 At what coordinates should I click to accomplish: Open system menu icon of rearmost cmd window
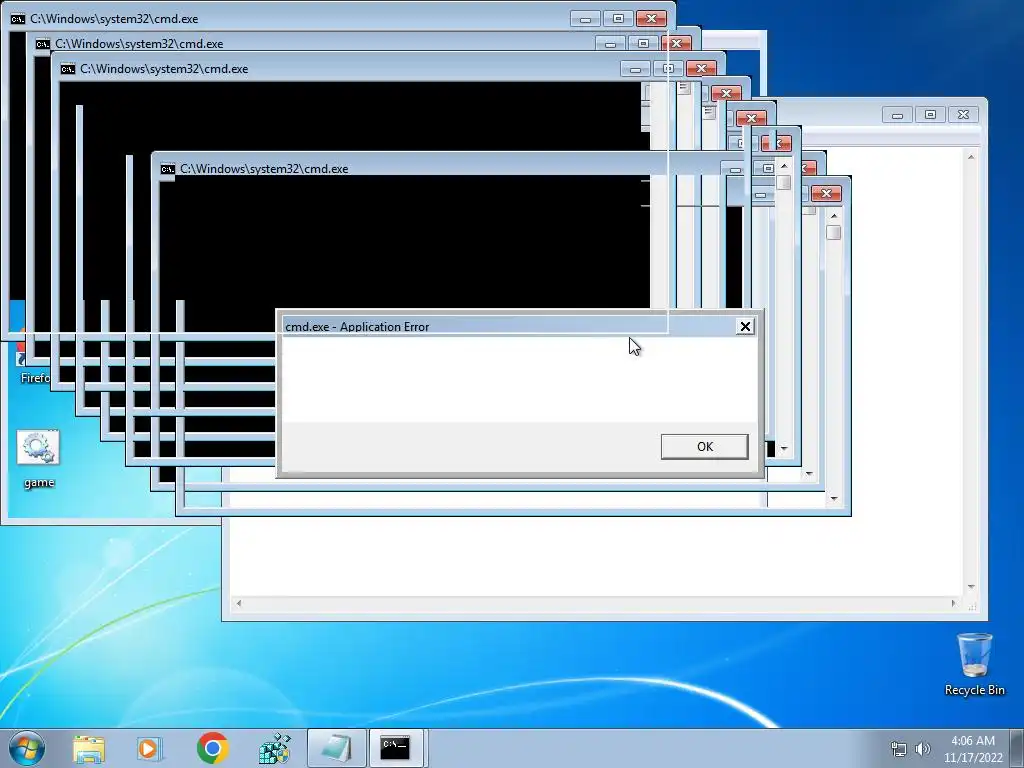click(18, 19)
